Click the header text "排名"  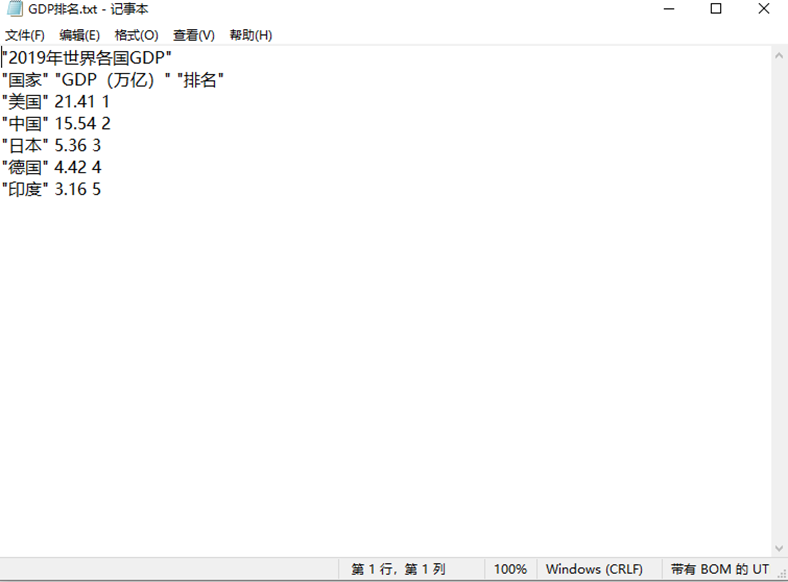click(200, 80)
